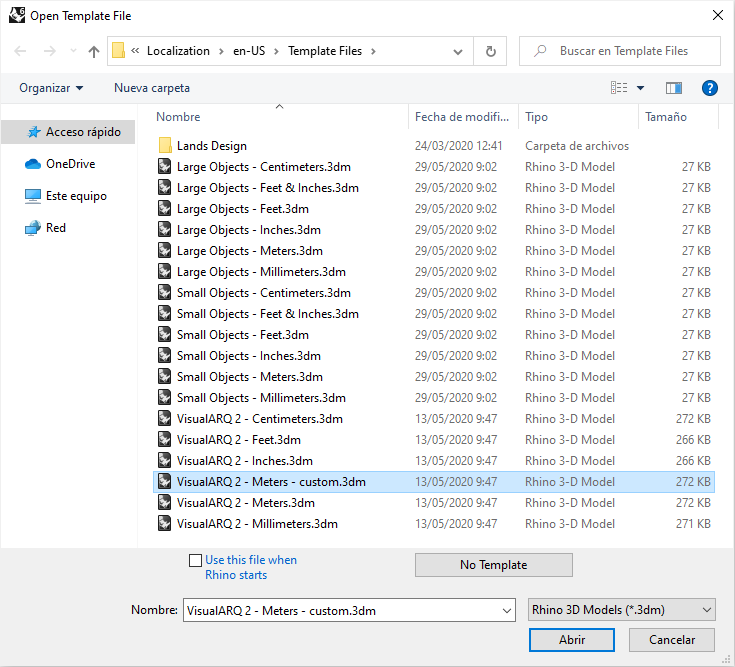
Task: Refresh the Template Files folder
Action: coord(490,51)
